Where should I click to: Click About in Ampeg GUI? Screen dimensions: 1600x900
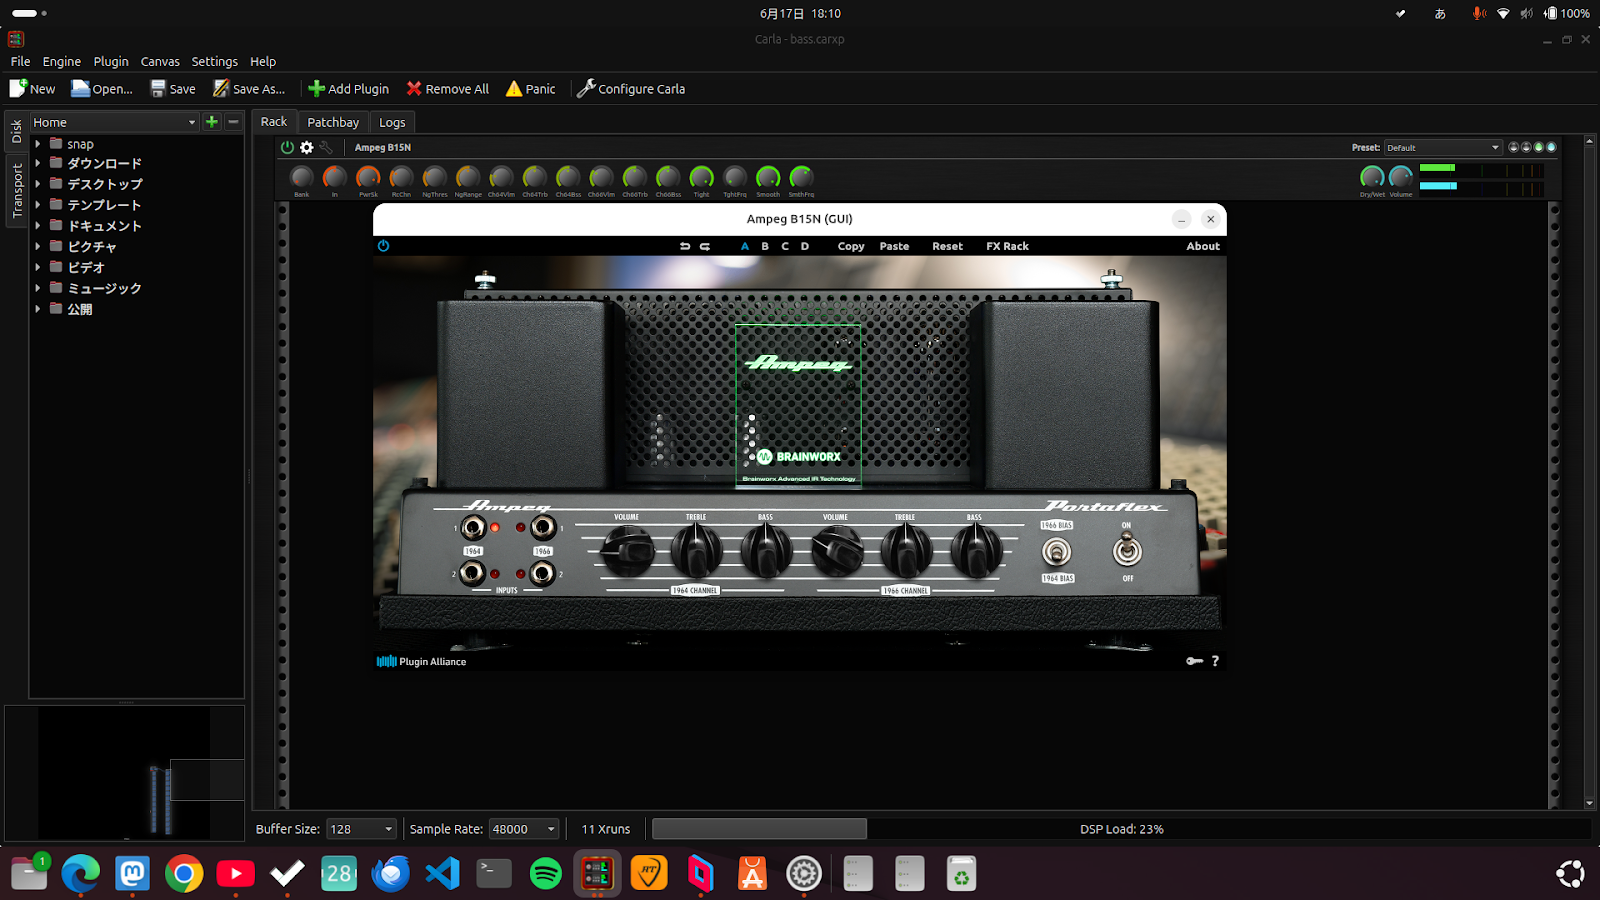point(1203,246)
